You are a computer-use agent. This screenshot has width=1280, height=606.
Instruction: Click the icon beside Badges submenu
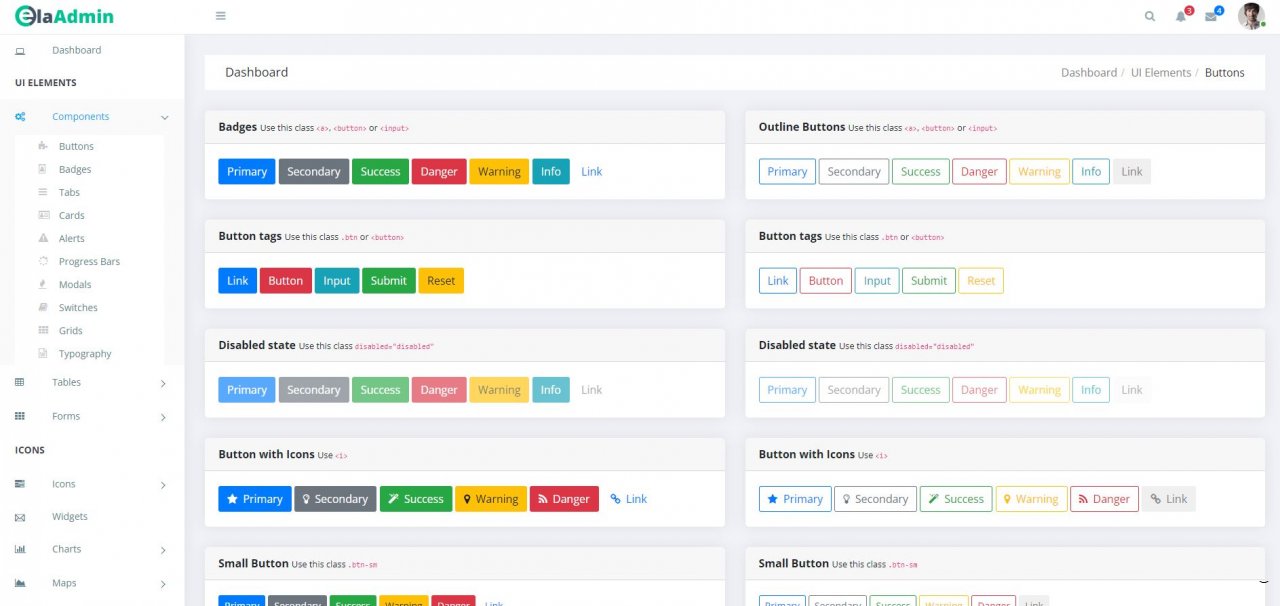pos(43,169)
